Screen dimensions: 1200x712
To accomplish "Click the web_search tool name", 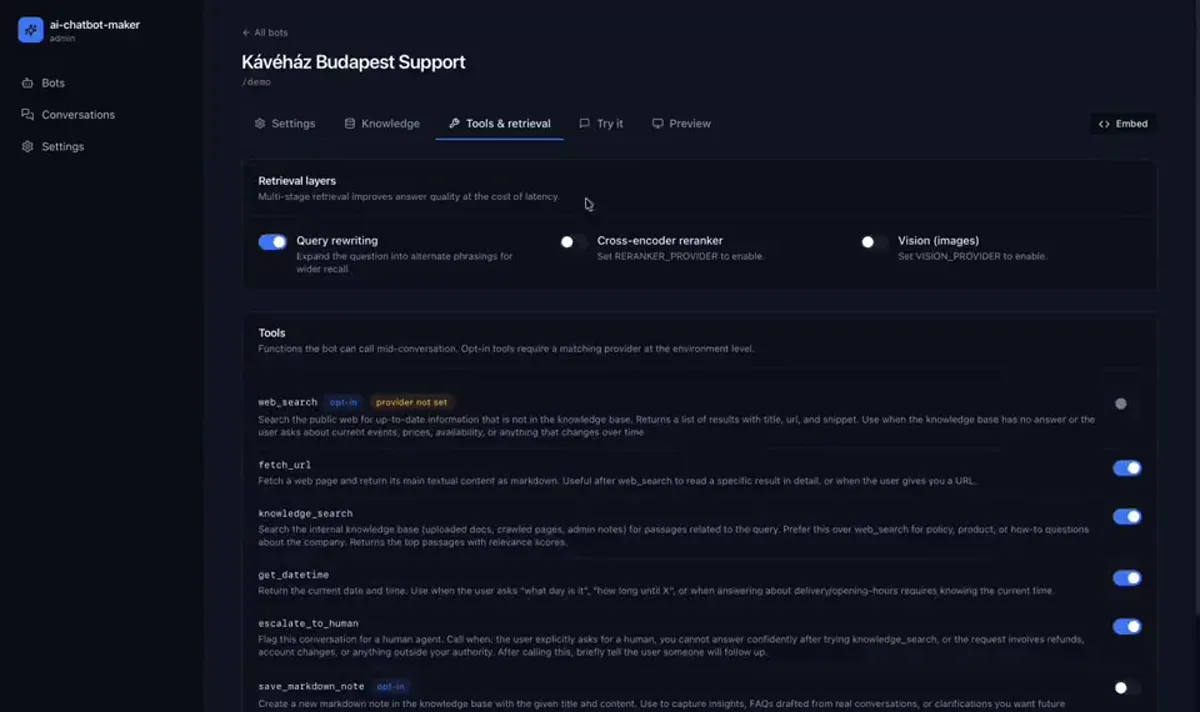I will point(288,402).
